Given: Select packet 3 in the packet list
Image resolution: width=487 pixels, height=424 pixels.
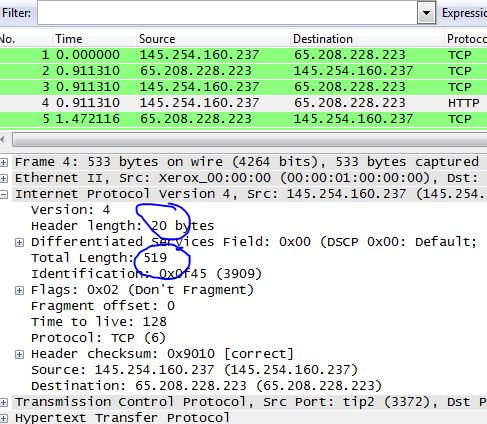Looking at the screenshot, I should coord(243,87).
